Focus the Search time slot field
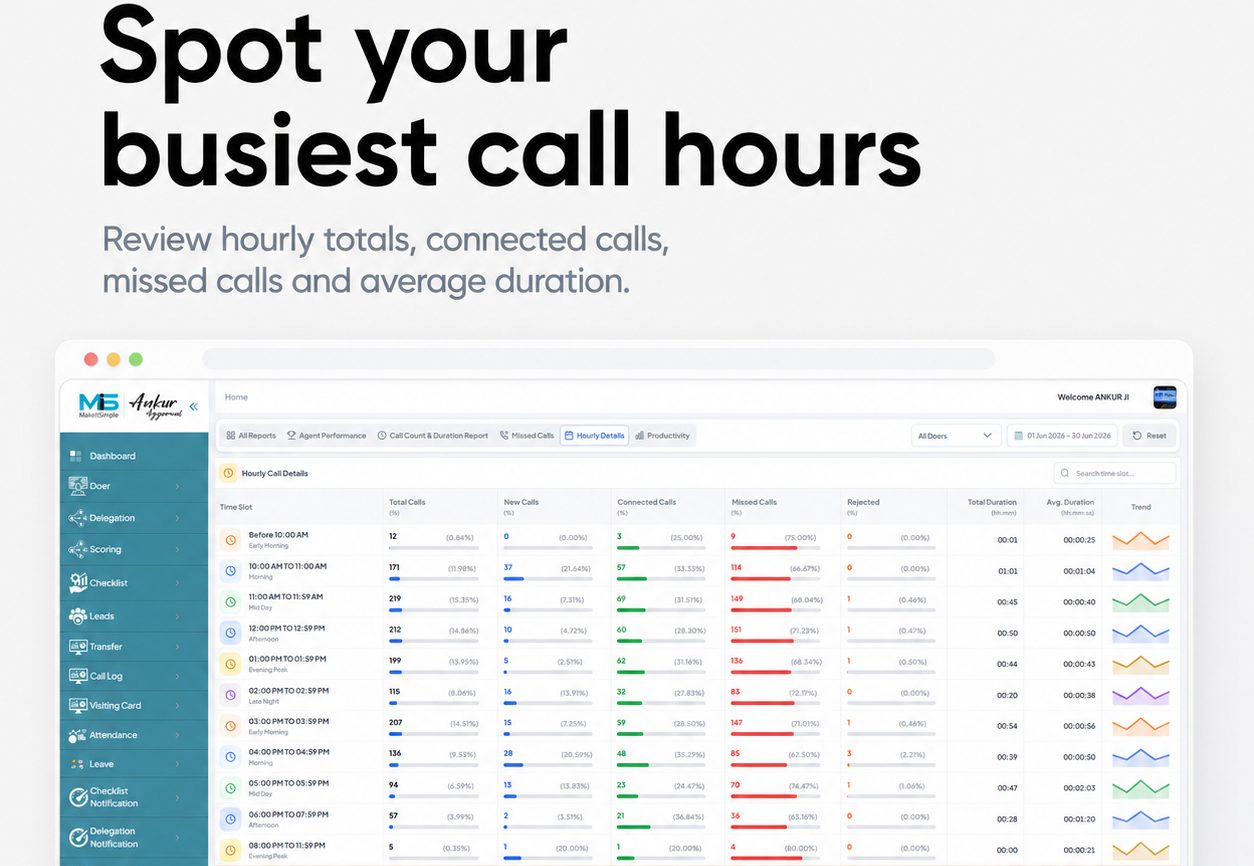The image size is (1254, 866). click(1115, 473)
